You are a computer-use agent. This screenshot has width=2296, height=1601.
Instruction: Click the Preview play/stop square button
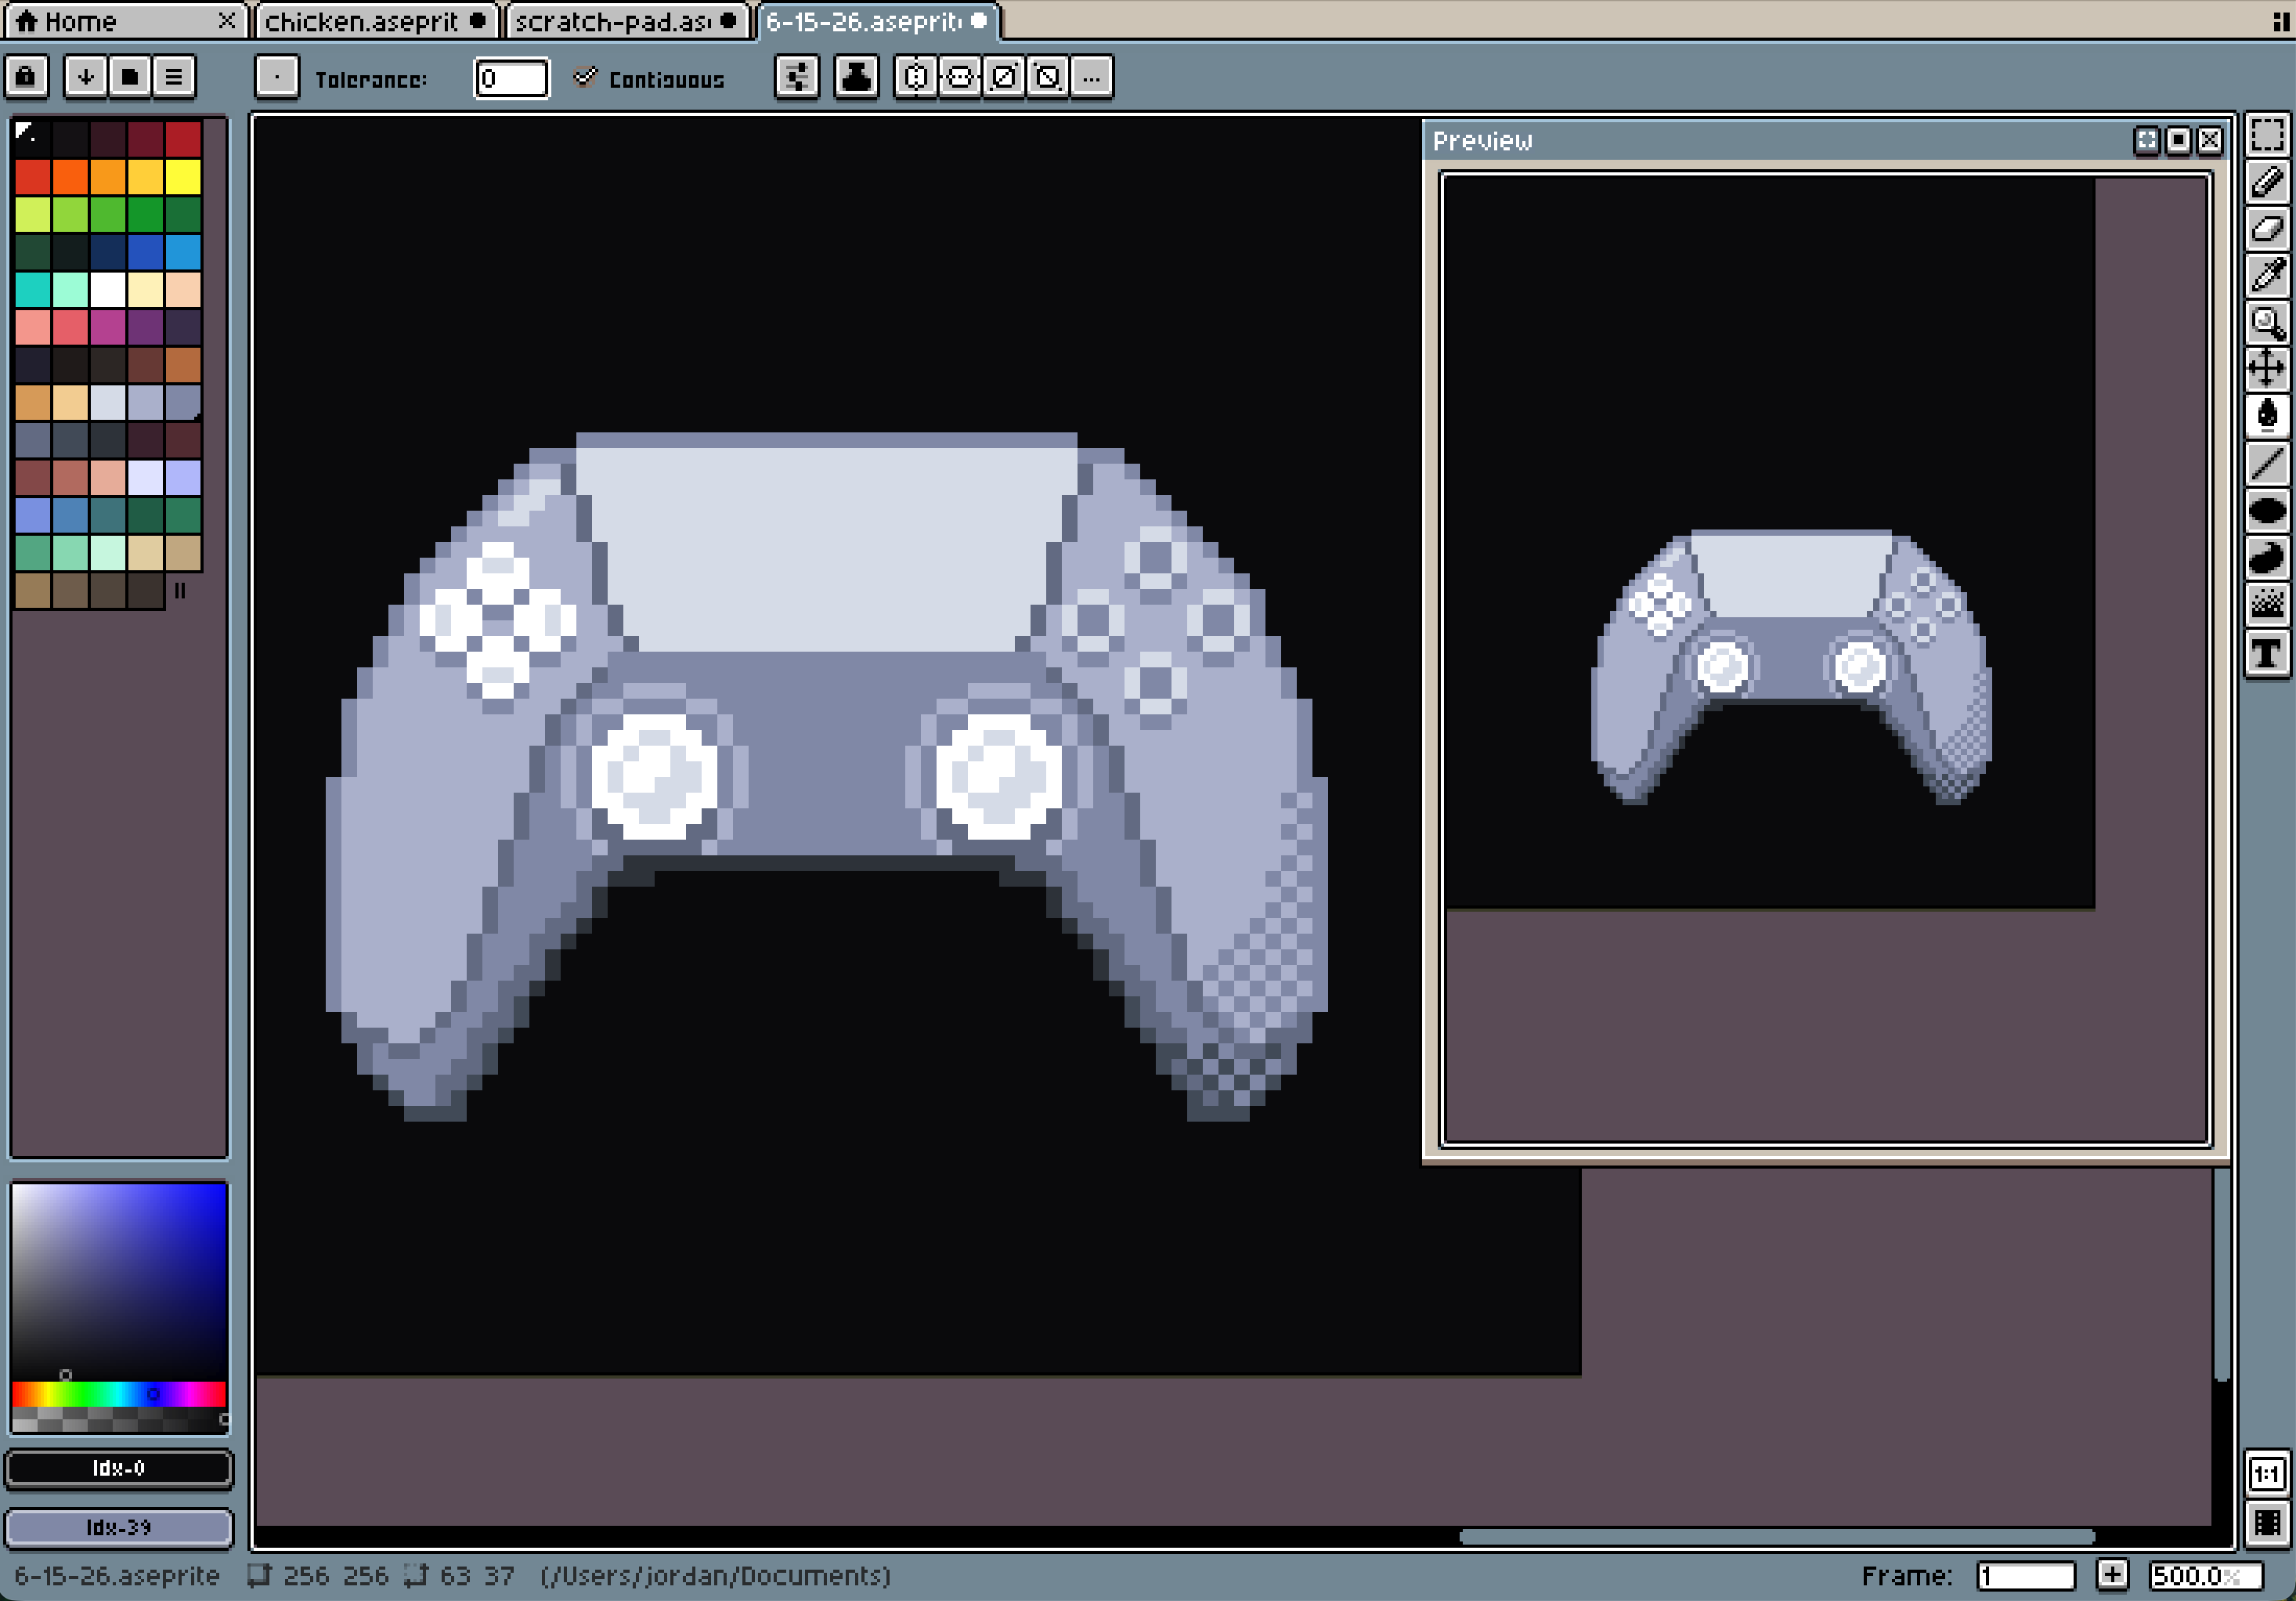pyautogui.click(x=2178, y=140)
